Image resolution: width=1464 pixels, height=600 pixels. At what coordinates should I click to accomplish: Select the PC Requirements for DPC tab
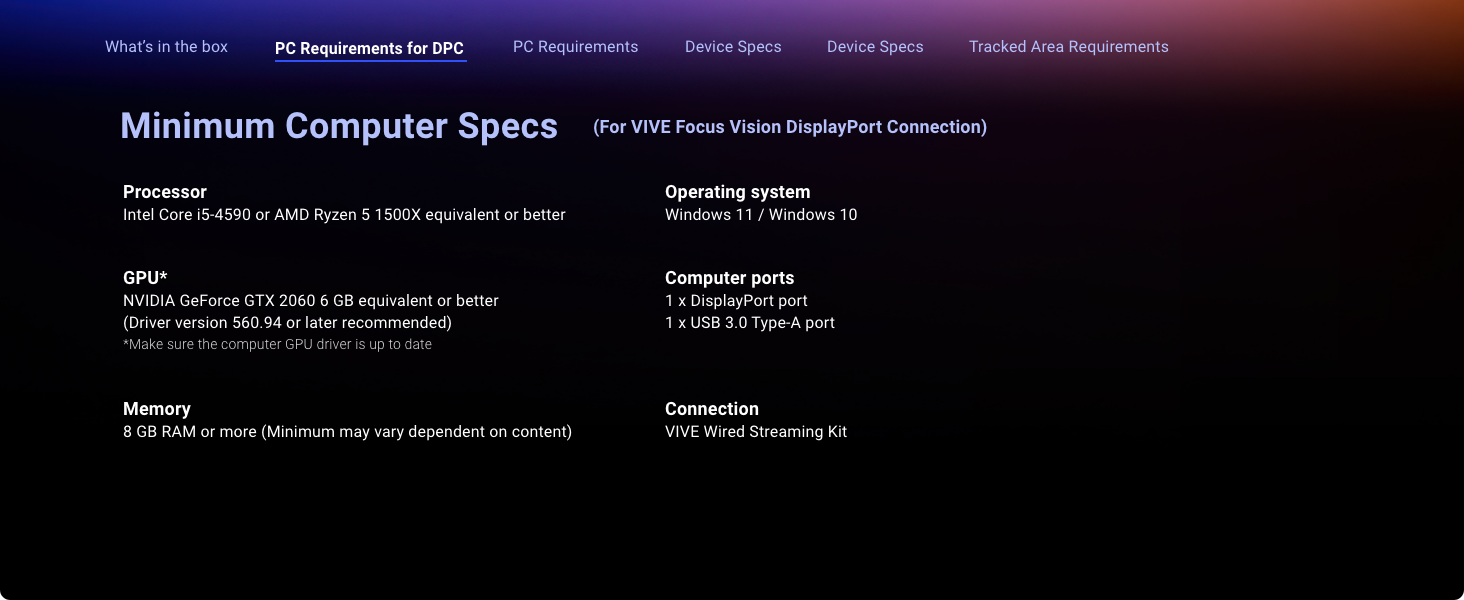click(369, 48)
